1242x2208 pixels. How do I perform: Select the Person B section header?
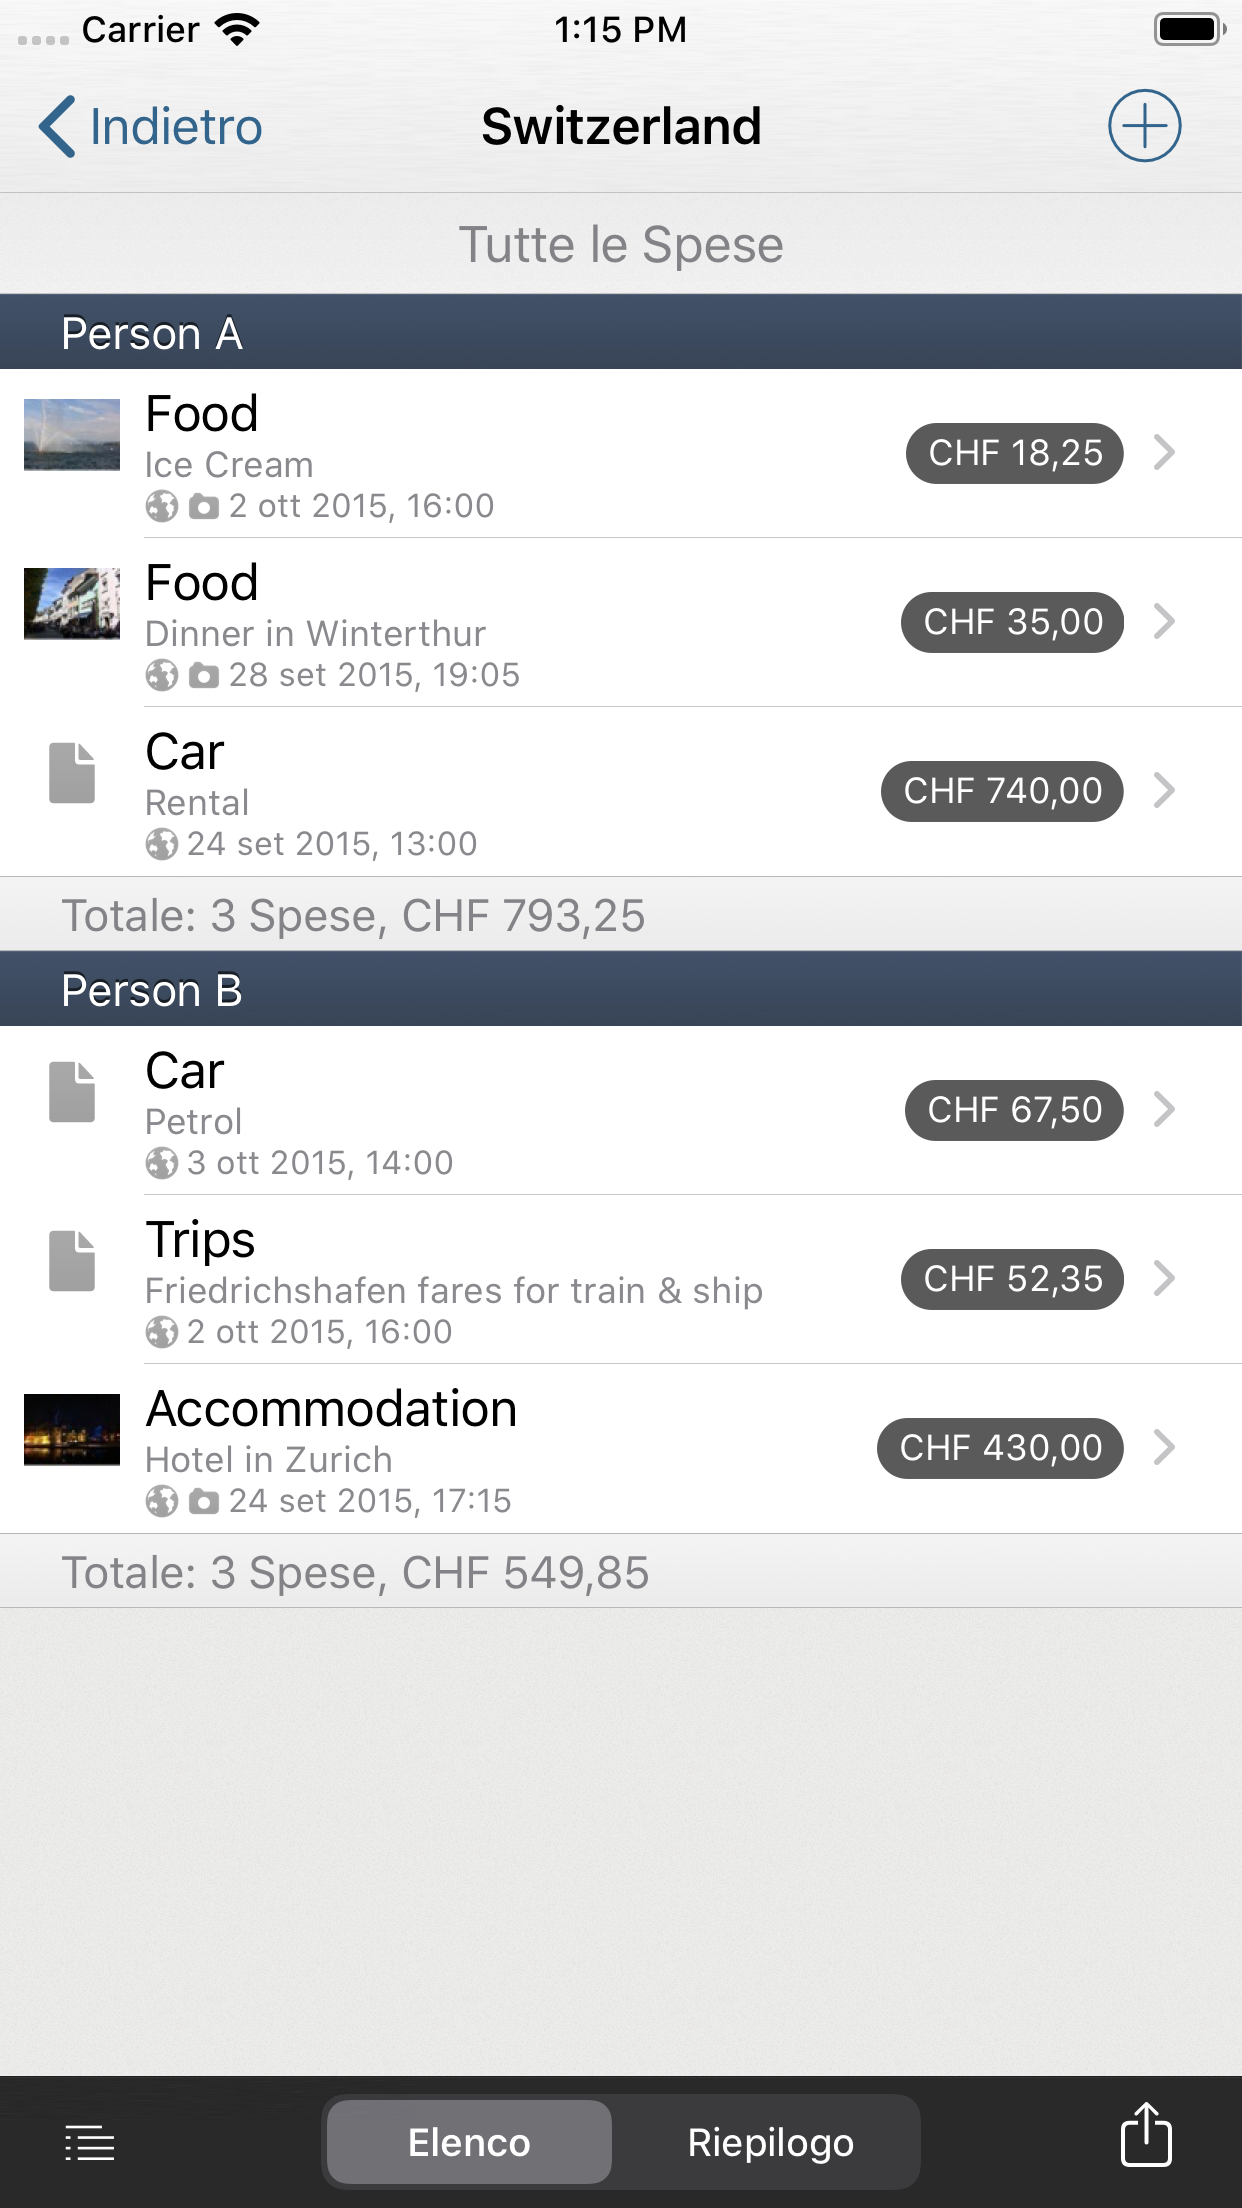point(621,990)
